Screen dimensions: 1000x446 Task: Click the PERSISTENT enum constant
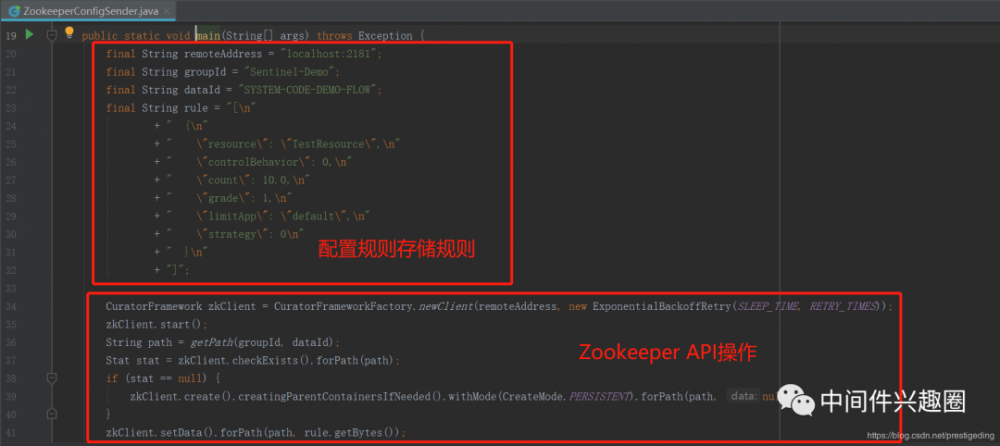599,396
